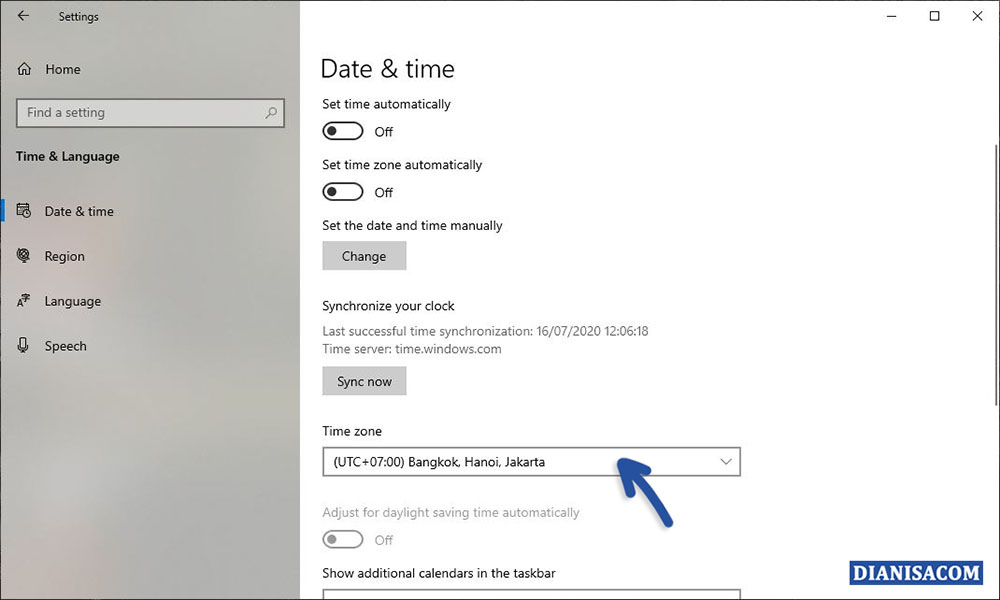Toggle Adjust for daylight saving time
Image resolution: width=1000 pixels, height=600 pixels.
click(x=342, y=539)
